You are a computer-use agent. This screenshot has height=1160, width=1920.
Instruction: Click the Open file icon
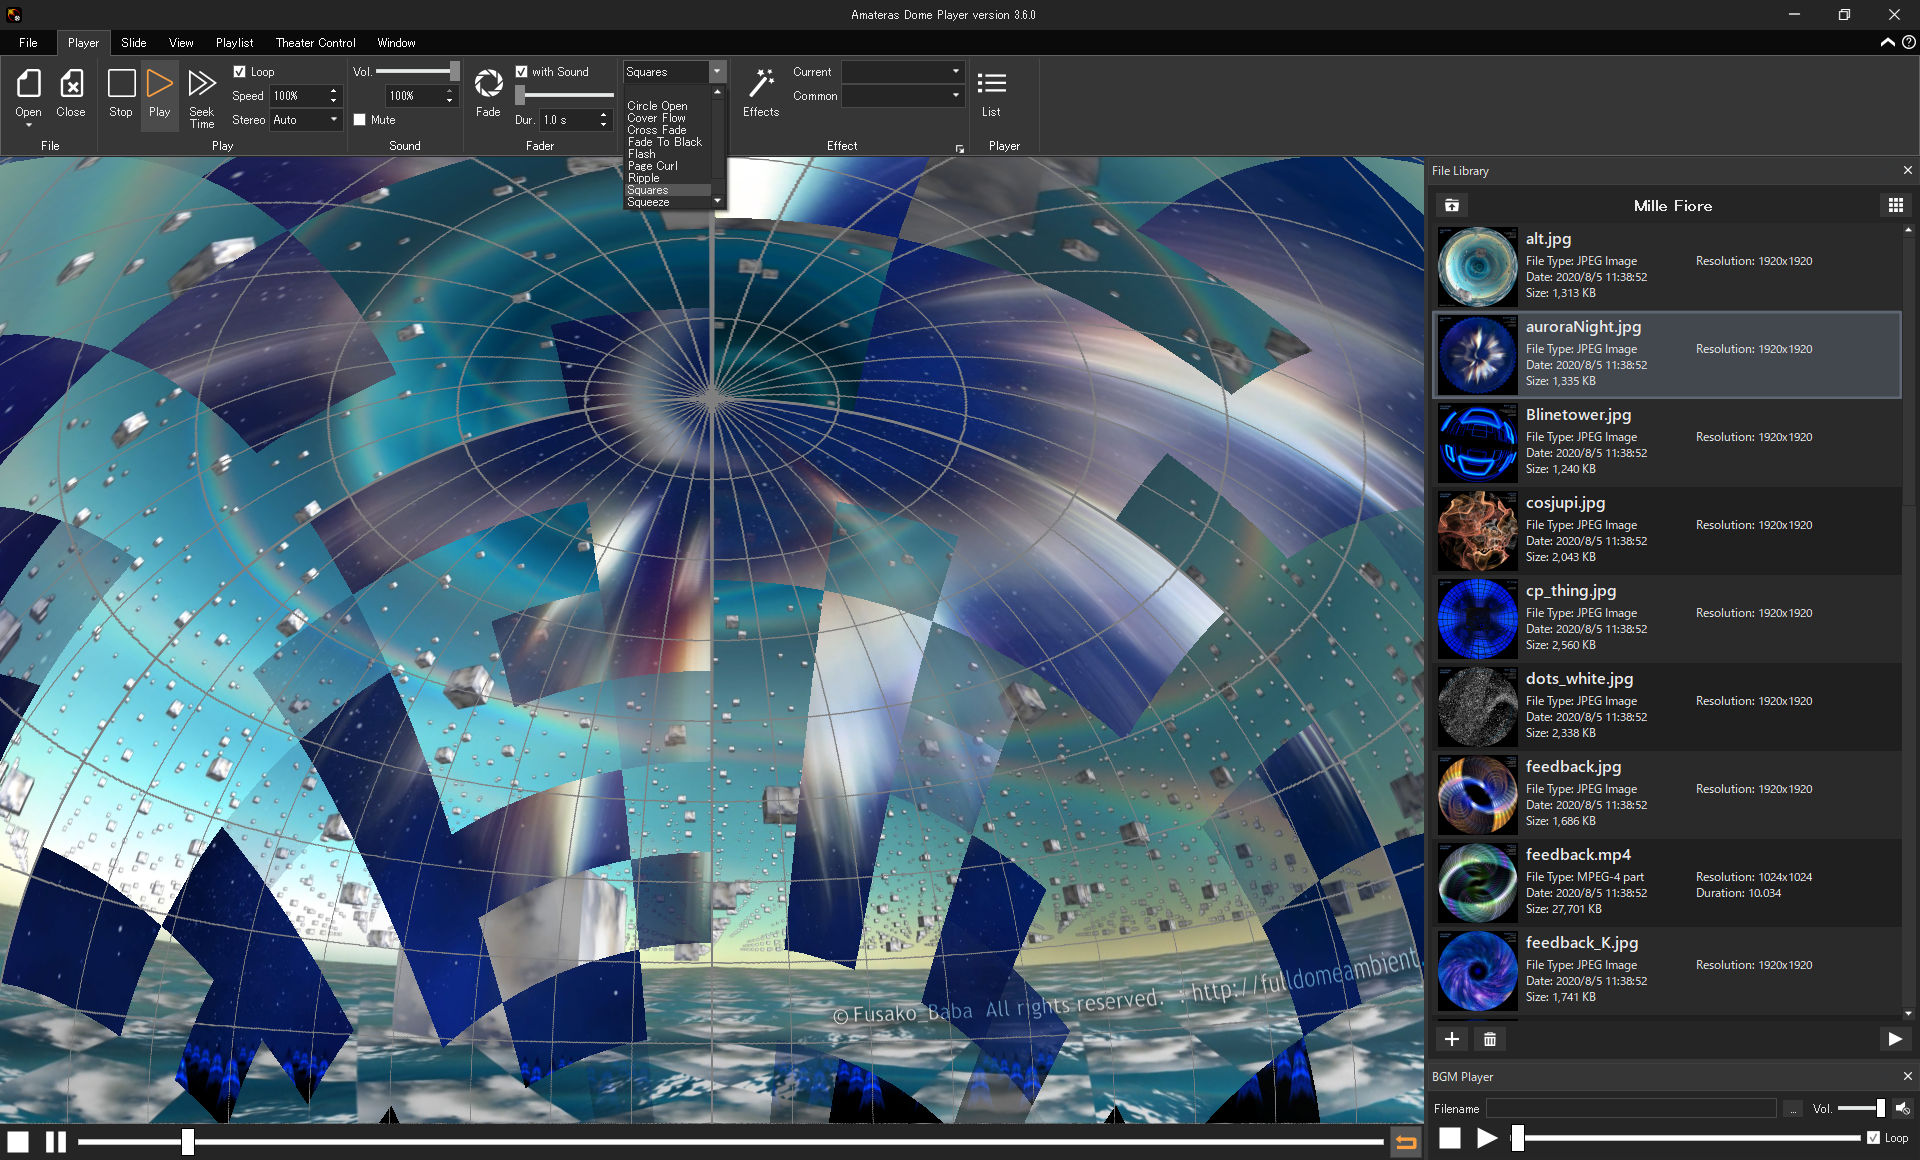coord(28,84)
